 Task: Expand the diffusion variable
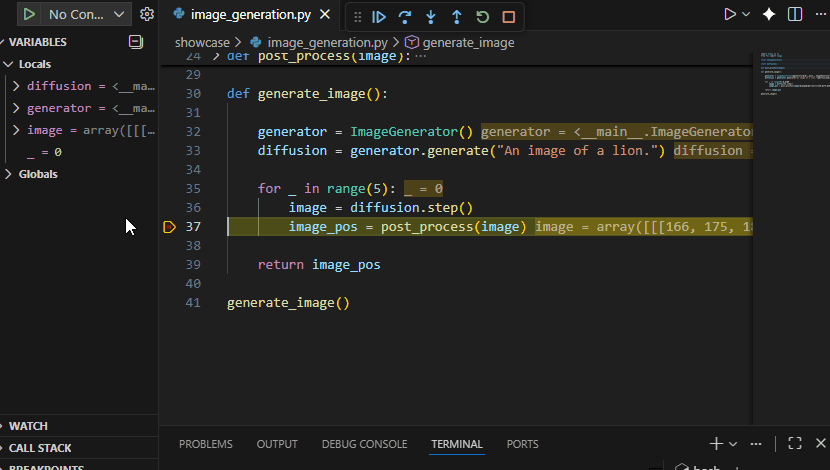click(x=16, y=86)
